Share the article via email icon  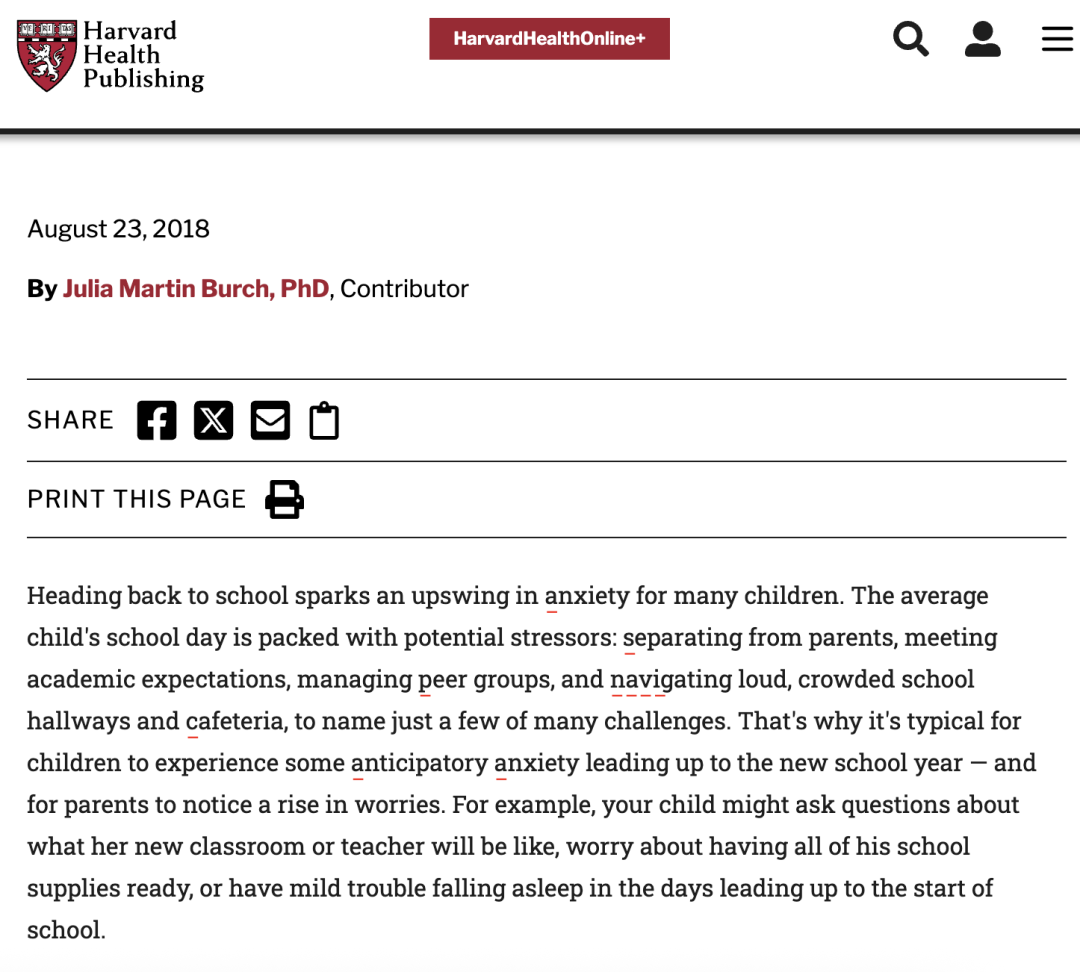click(x=270, y=420)
